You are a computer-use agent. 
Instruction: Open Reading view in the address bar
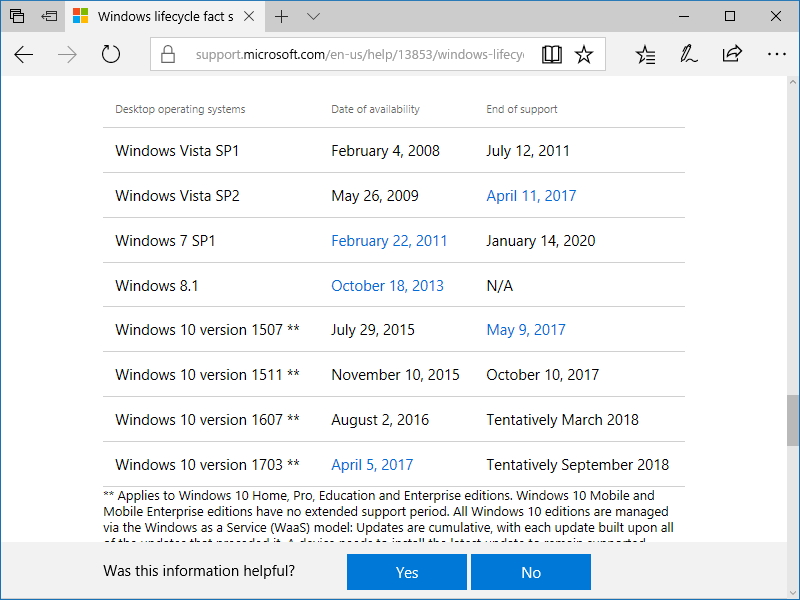click(551, 54)
